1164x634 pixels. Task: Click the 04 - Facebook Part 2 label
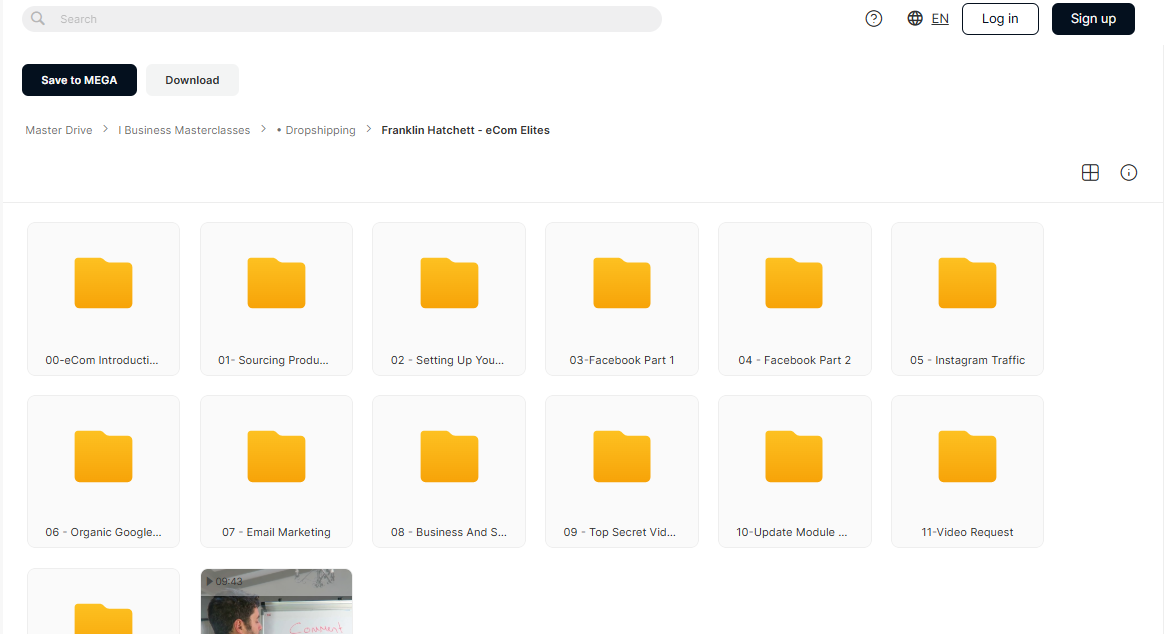point(794,360)
